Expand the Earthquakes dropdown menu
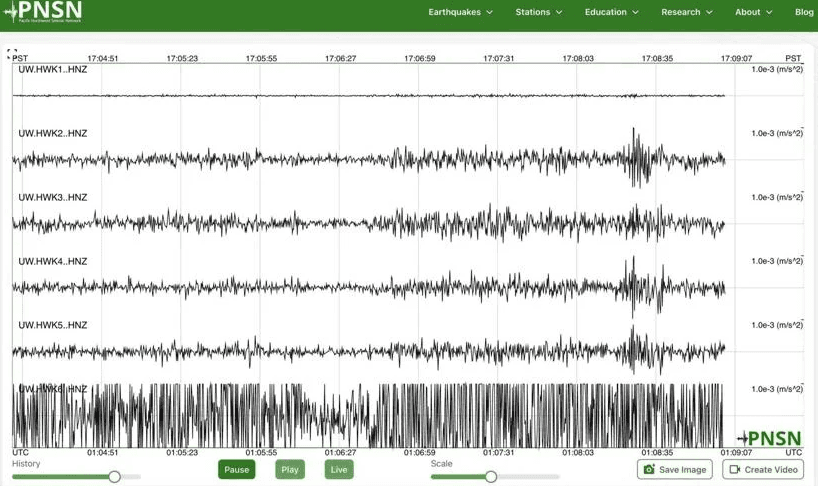 click(x=461, y=13)
